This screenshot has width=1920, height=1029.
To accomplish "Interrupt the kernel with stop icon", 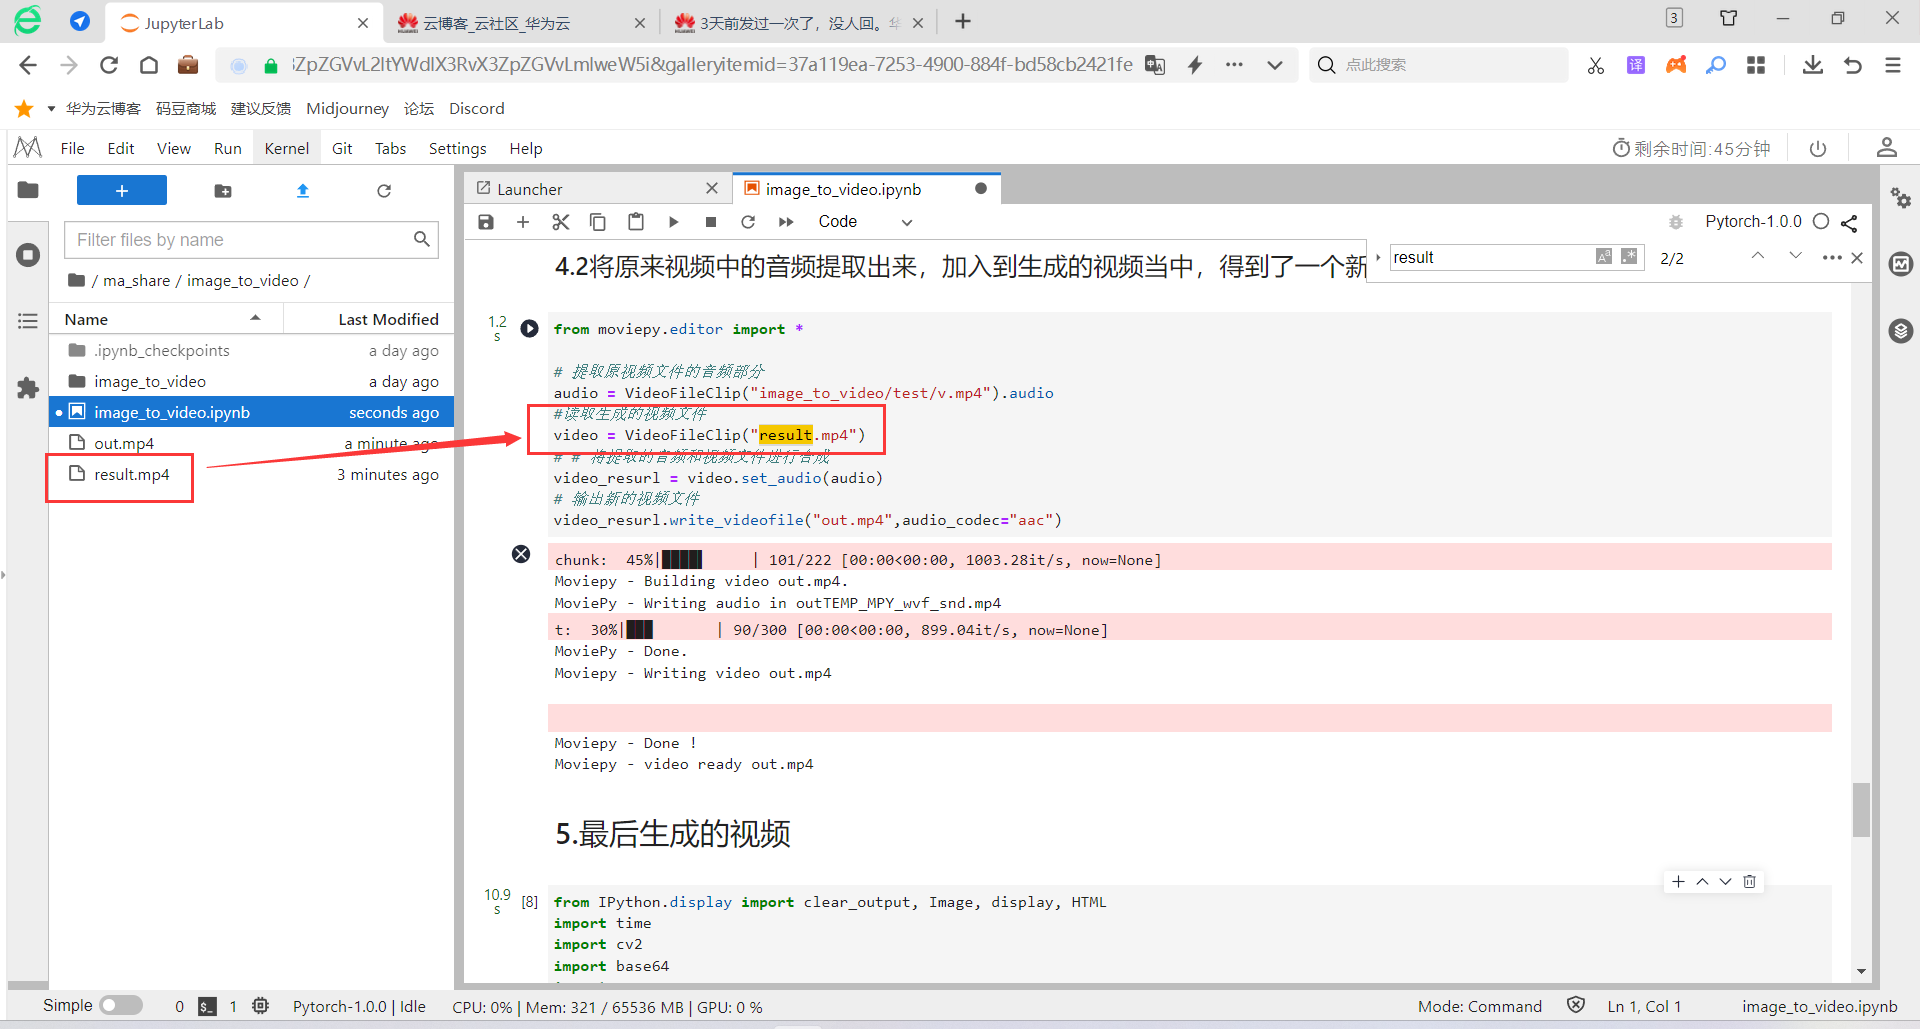I will (711, 222).
